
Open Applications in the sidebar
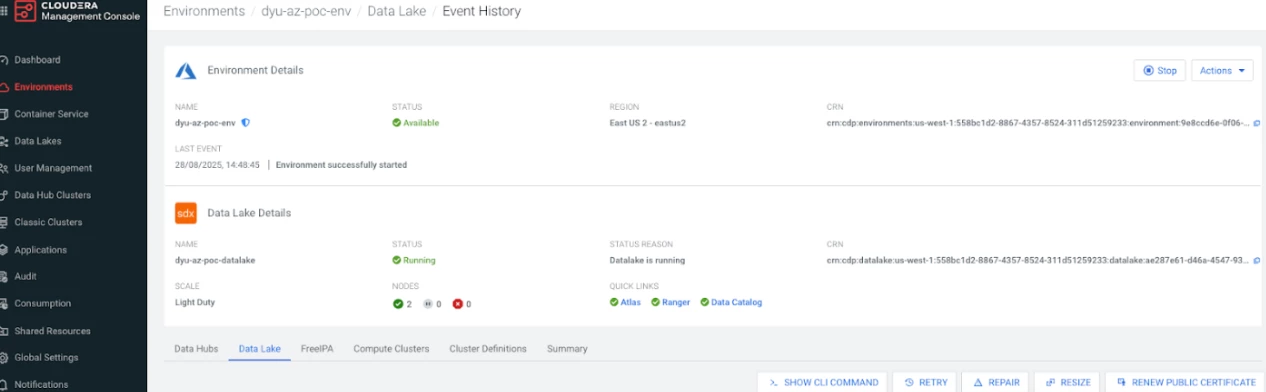[x=40, y=250]
